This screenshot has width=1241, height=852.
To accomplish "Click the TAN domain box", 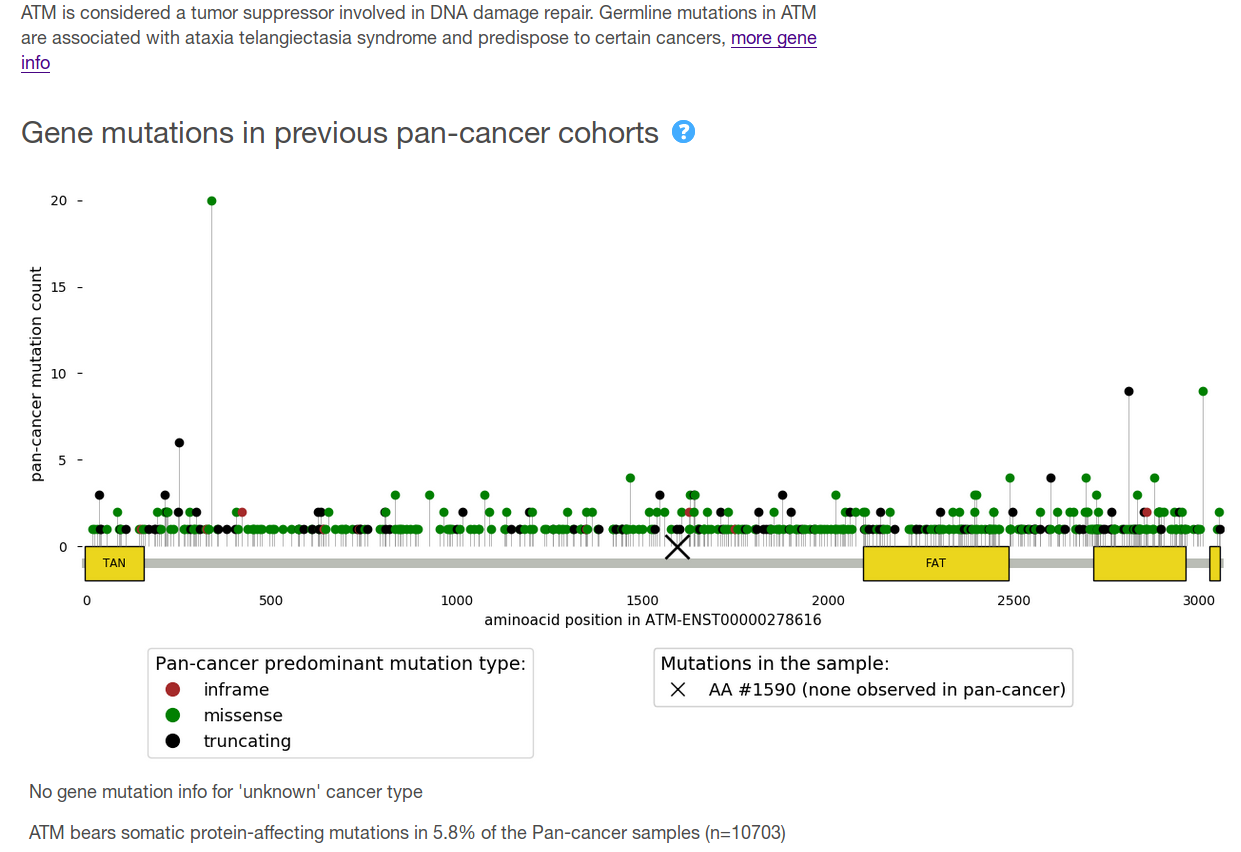I will point(114,563).
